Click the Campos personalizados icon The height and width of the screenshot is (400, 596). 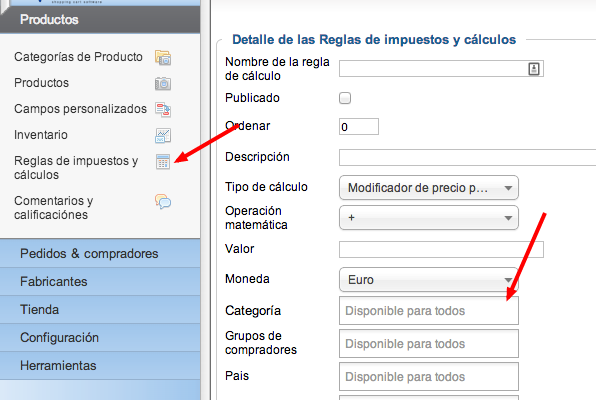point(163,110)
